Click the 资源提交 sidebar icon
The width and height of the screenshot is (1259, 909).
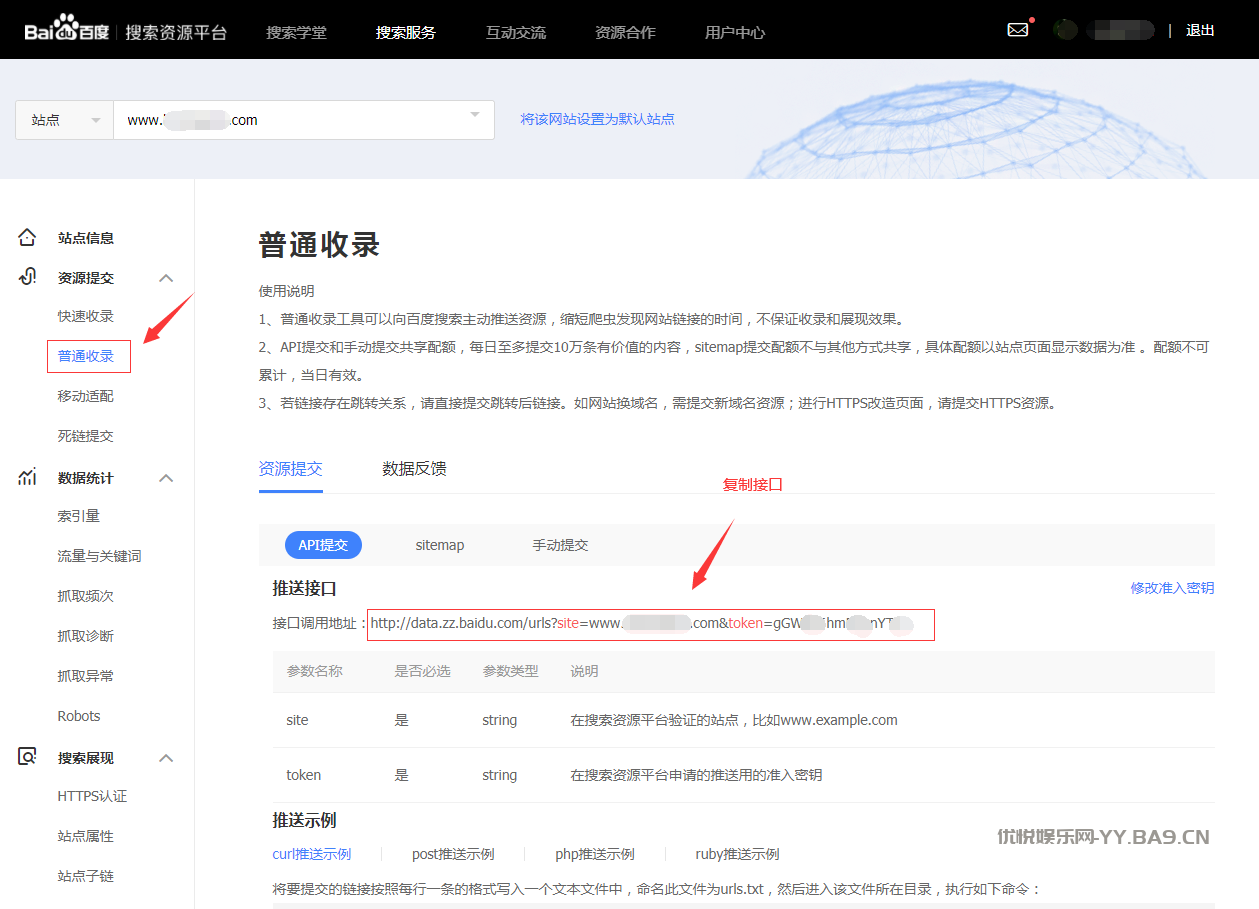28,277
